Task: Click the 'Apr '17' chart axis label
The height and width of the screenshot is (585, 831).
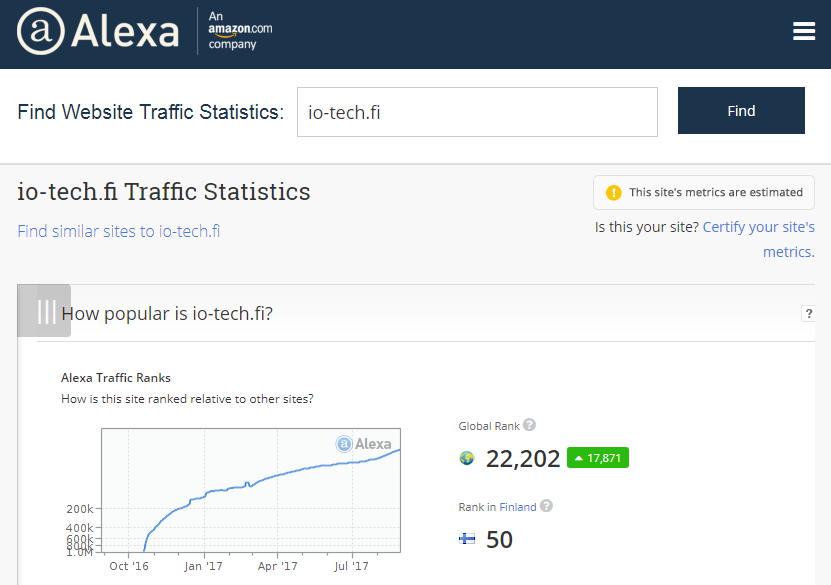Action: pyautogui.click(x=277, y=566)
